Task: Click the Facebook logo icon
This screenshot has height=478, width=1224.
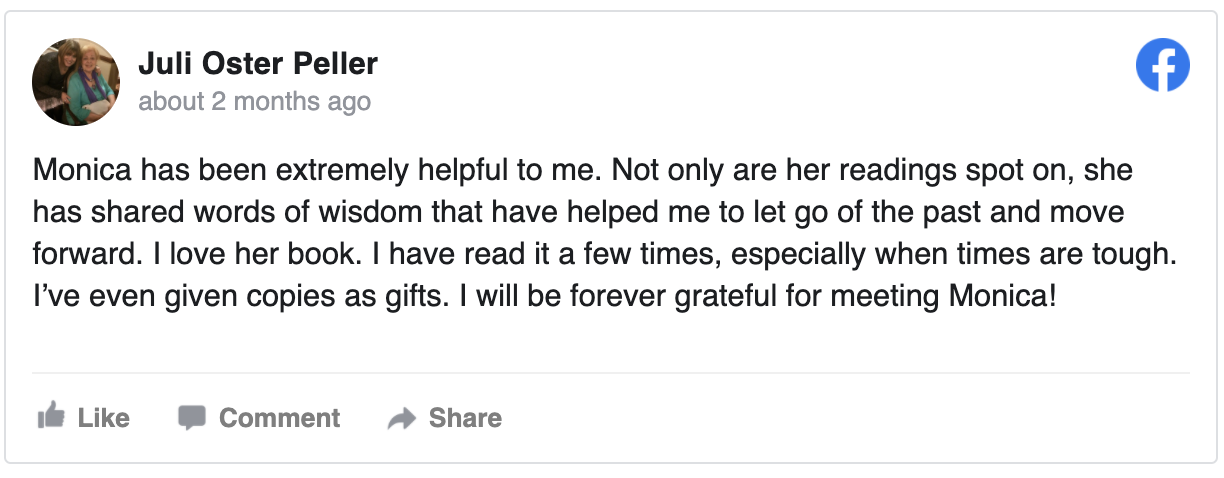Action: [1163, 65]
